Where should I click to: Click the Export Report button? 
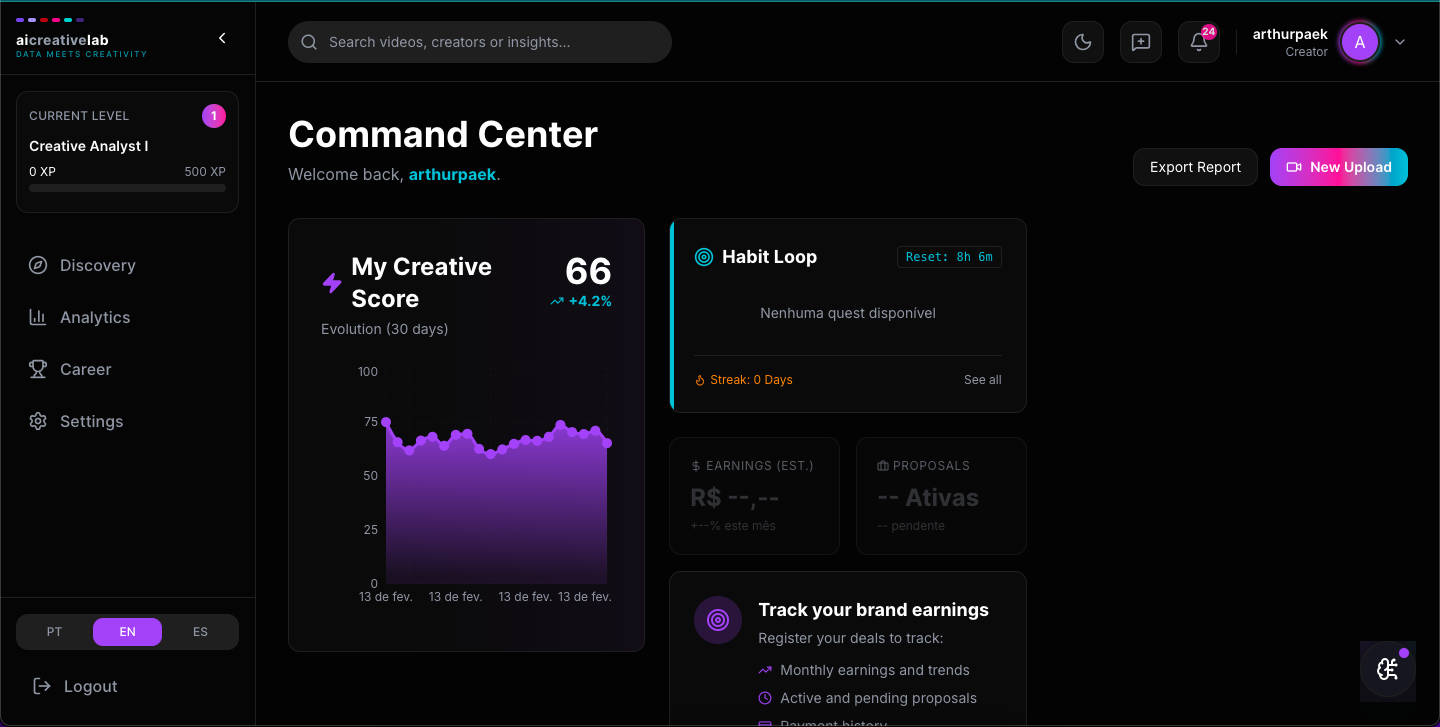coord(1195,167)
